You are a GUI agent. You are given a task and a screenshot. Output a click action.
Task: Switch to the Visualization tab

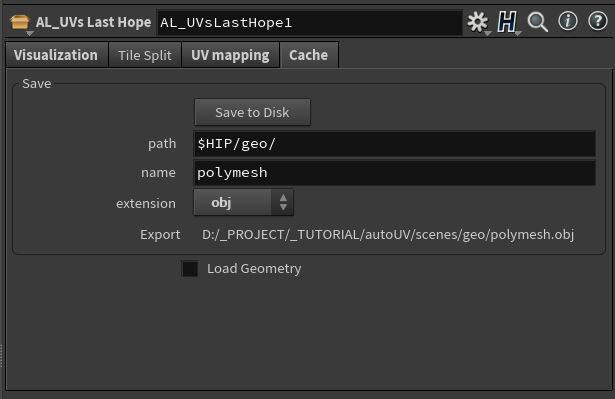click(57, 55)
